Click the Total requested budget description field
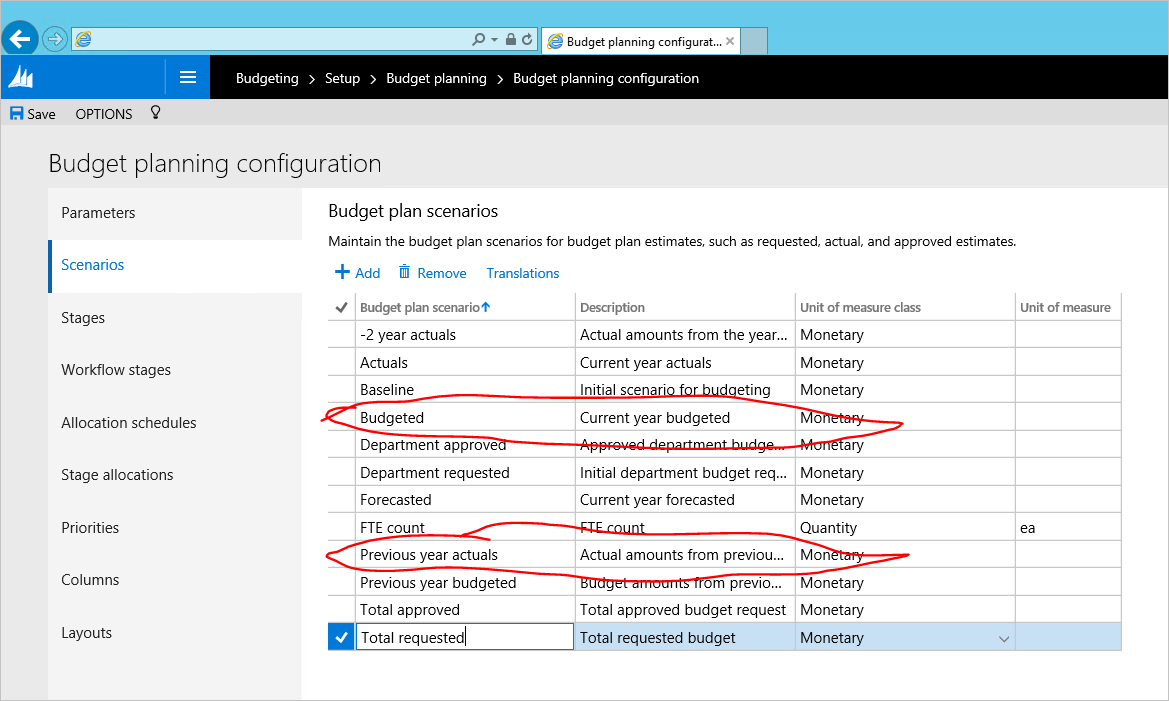Image resolution: width=1169 pixels, height=701 pixels. tap(685, 638)
